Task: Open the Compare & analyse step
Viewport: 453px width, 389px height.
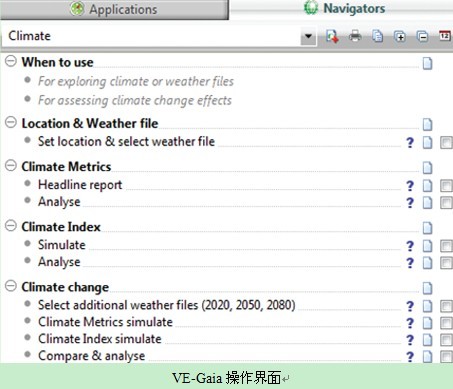Action: pos(92,356)
